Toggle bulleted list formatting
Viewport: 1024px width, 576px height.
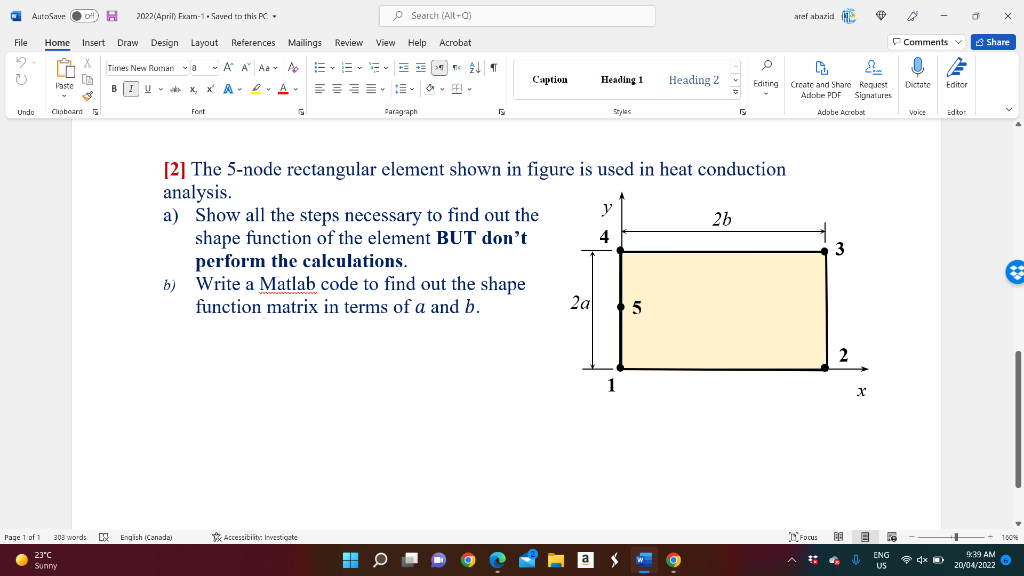(x=320, y=69)
